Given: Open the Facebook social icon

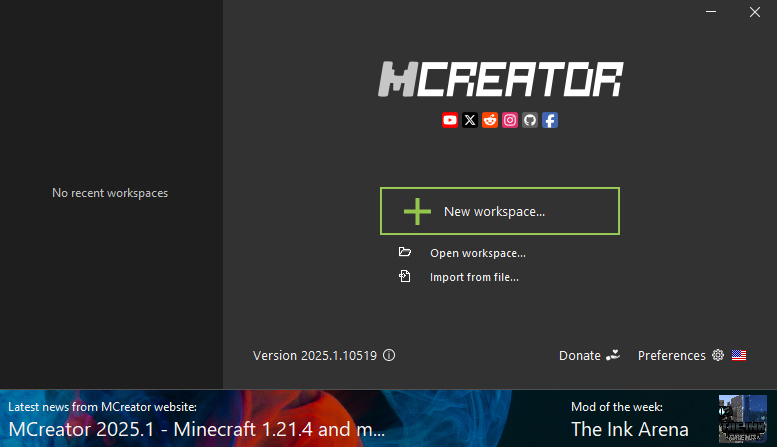Looking at the screenshot, I should point(550,120).
